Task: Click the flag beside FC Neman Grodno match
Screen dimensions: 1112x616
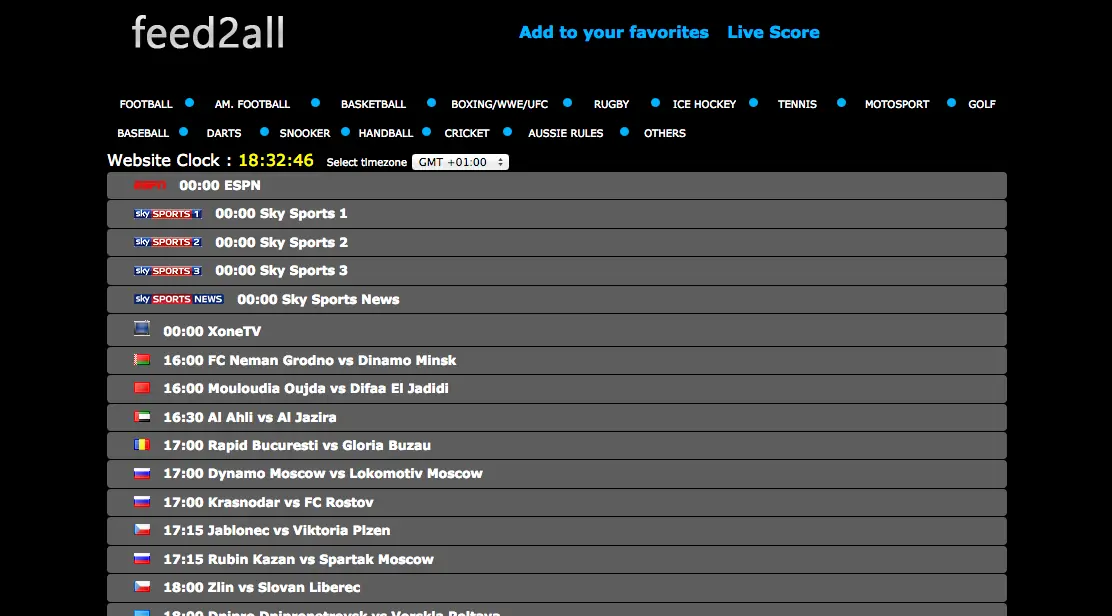Action: (x=142, y=359)
